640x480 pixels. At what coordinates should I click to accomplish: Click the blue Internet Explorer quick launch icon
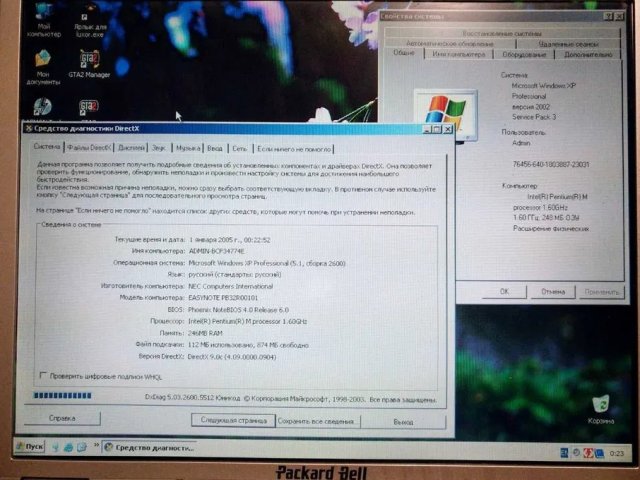tap(68, 447)
